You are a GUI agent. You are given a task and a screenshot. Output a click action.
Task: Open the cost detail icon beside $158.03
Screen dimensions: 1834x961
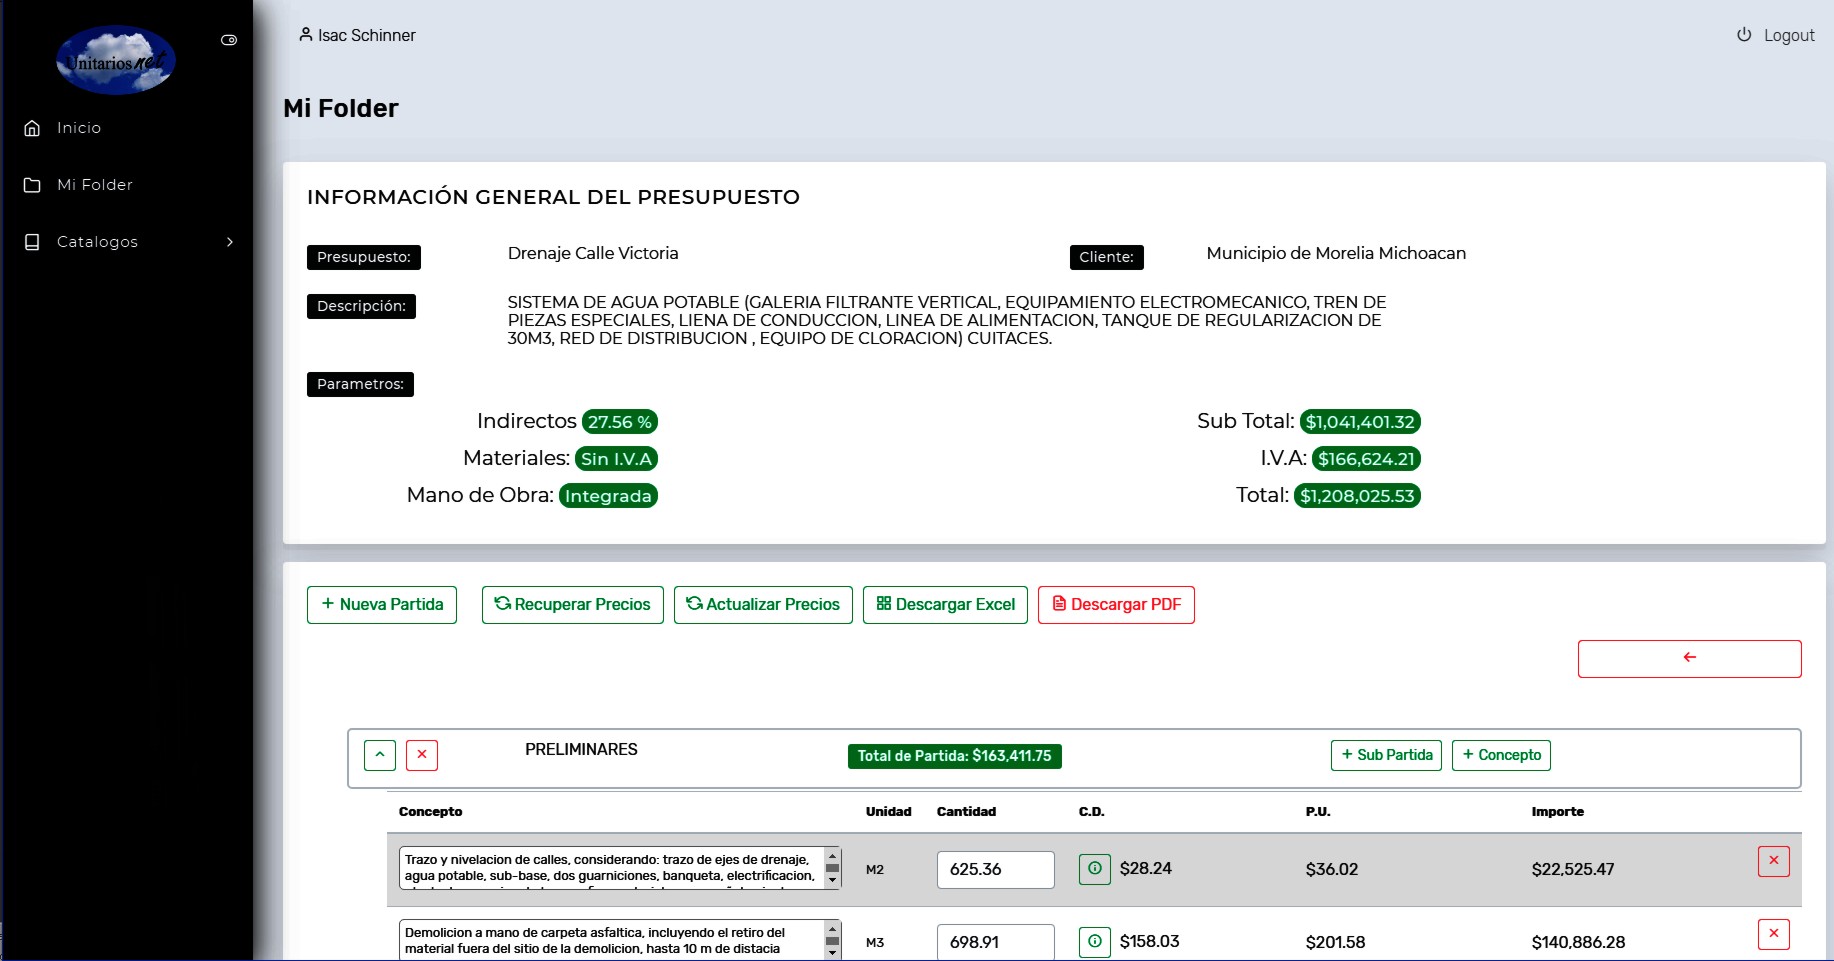1094,941
